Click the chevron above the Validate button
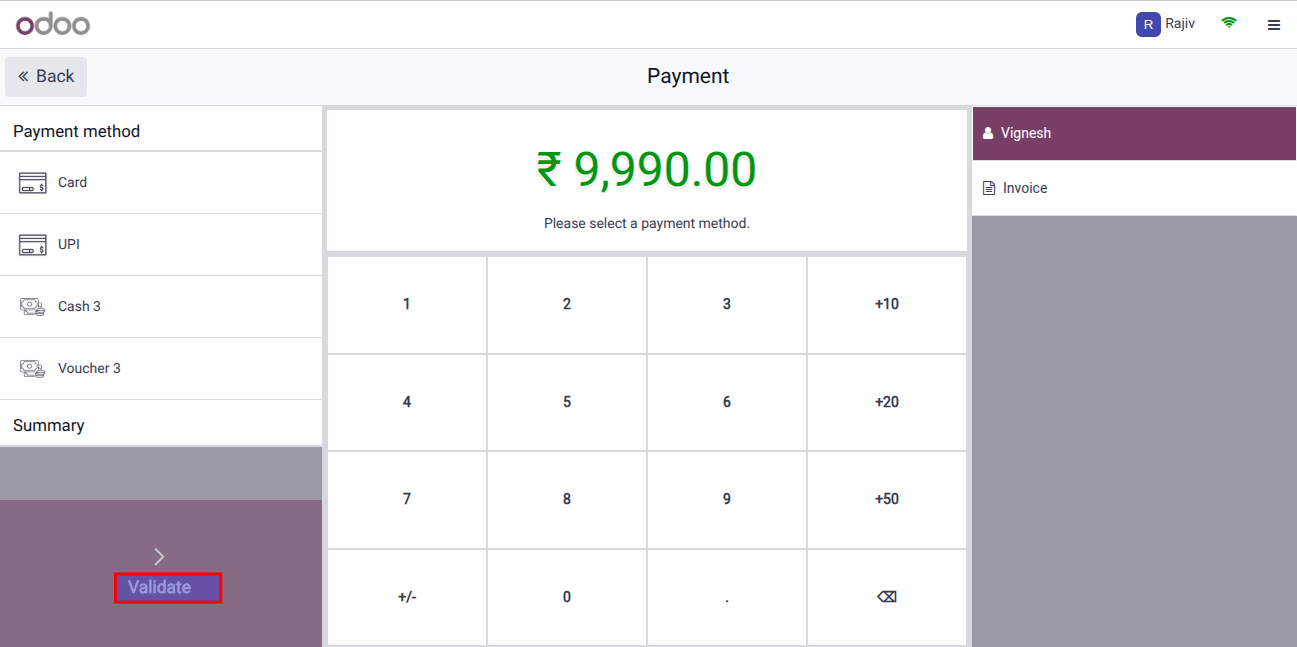1297x647 pixels. [x=159, y=555]
